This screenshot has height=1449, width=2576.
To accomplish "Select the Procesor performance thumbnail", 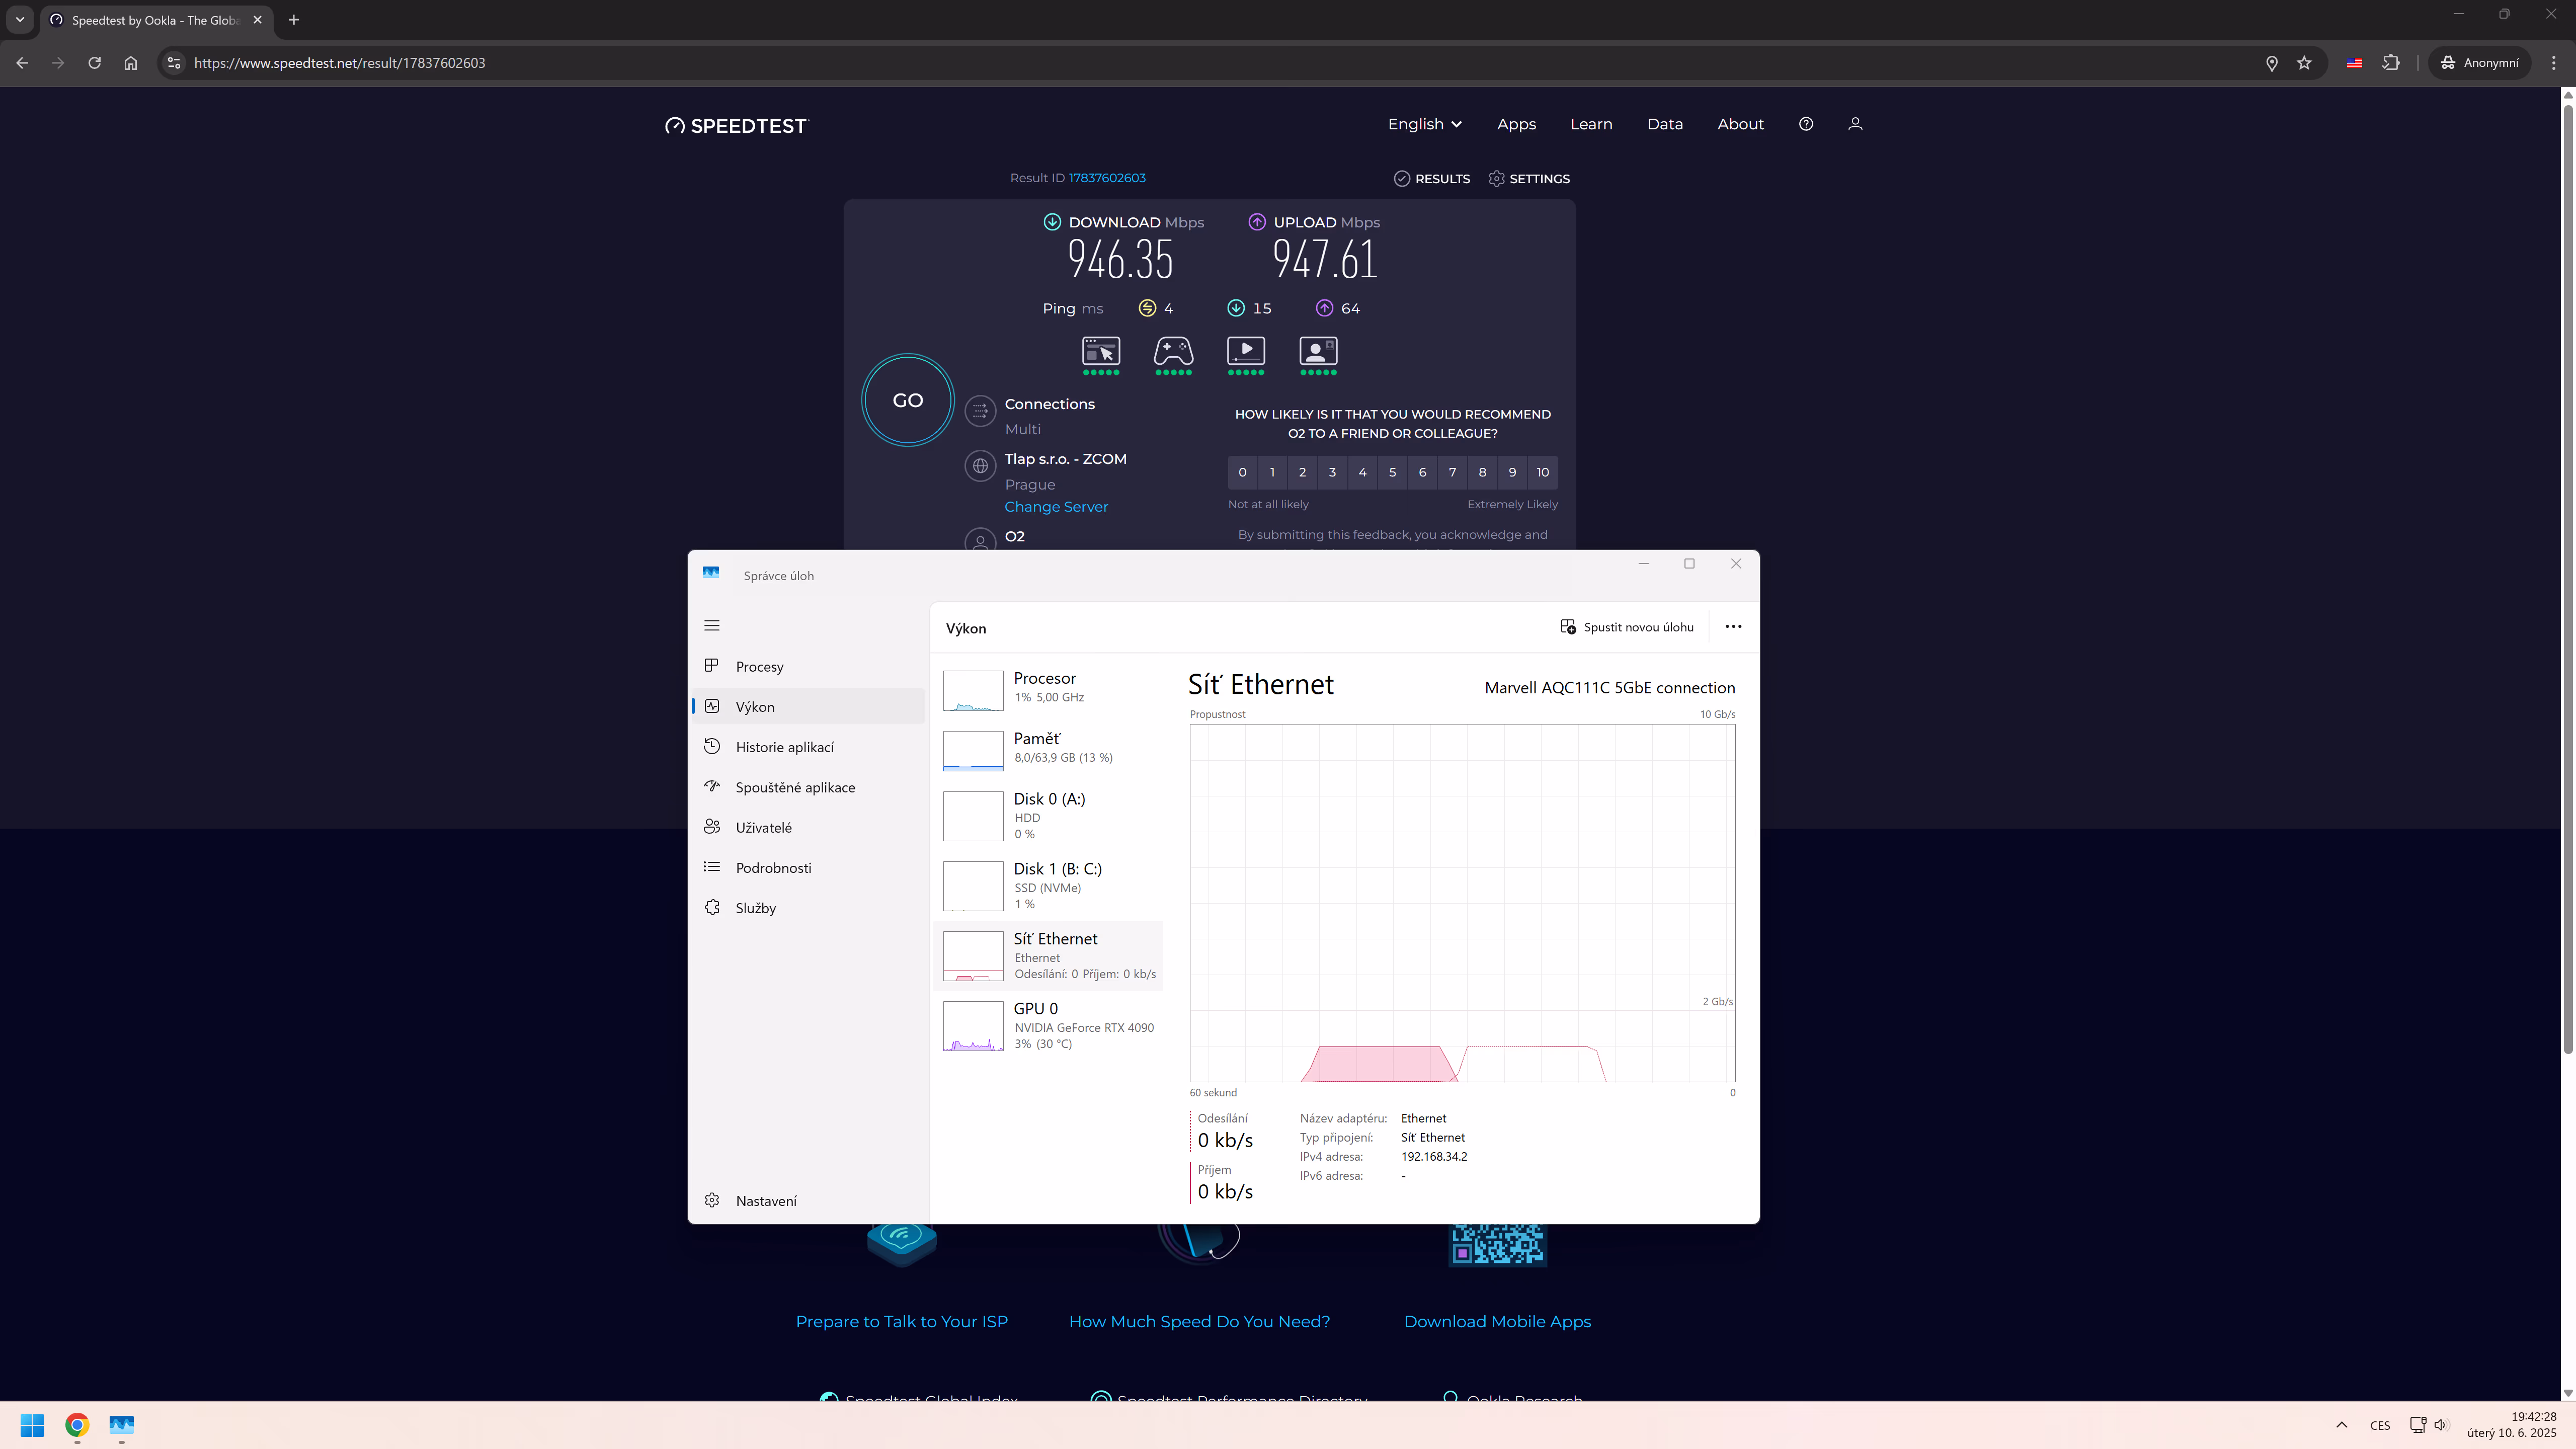I will coord(973,690).
